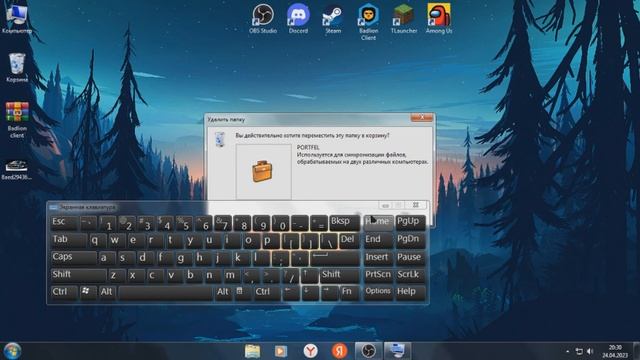640x360 pixels.
Task: Click the context menu key
Action: tap(242, 293)
